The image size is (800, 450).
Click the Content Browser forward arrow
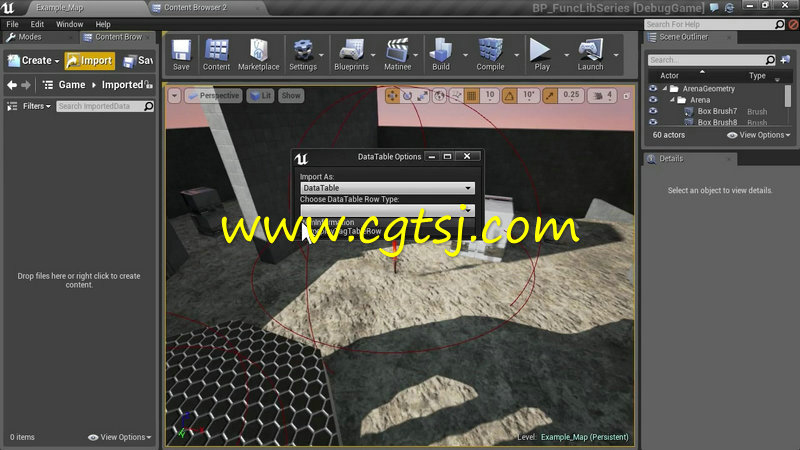pos(26,85)
